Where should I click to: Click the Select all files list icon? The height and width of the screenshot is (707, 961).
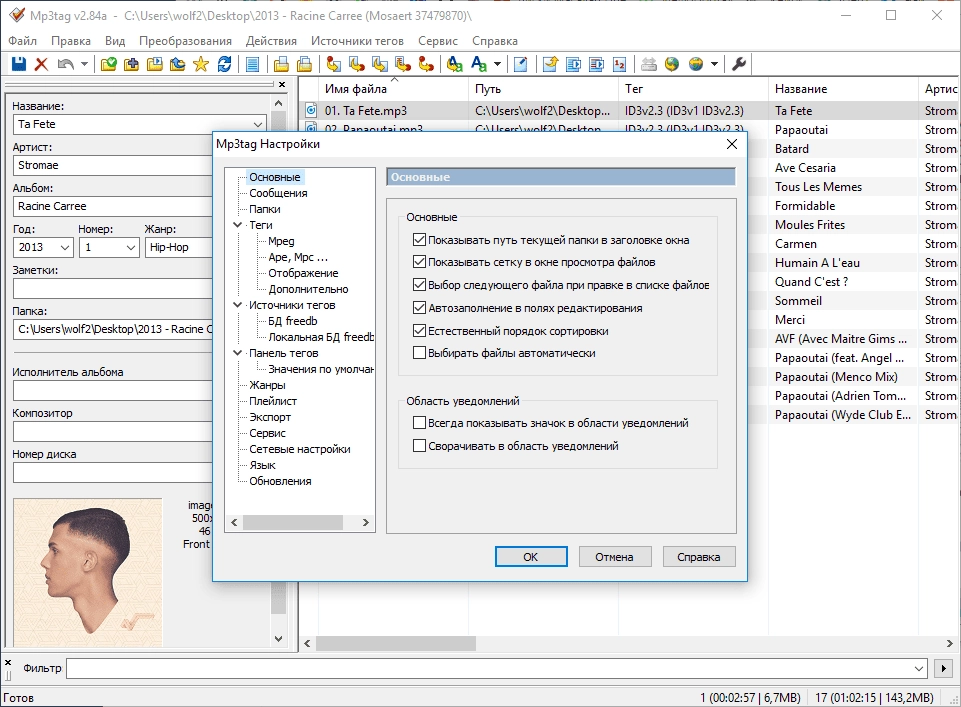[253, 64]
